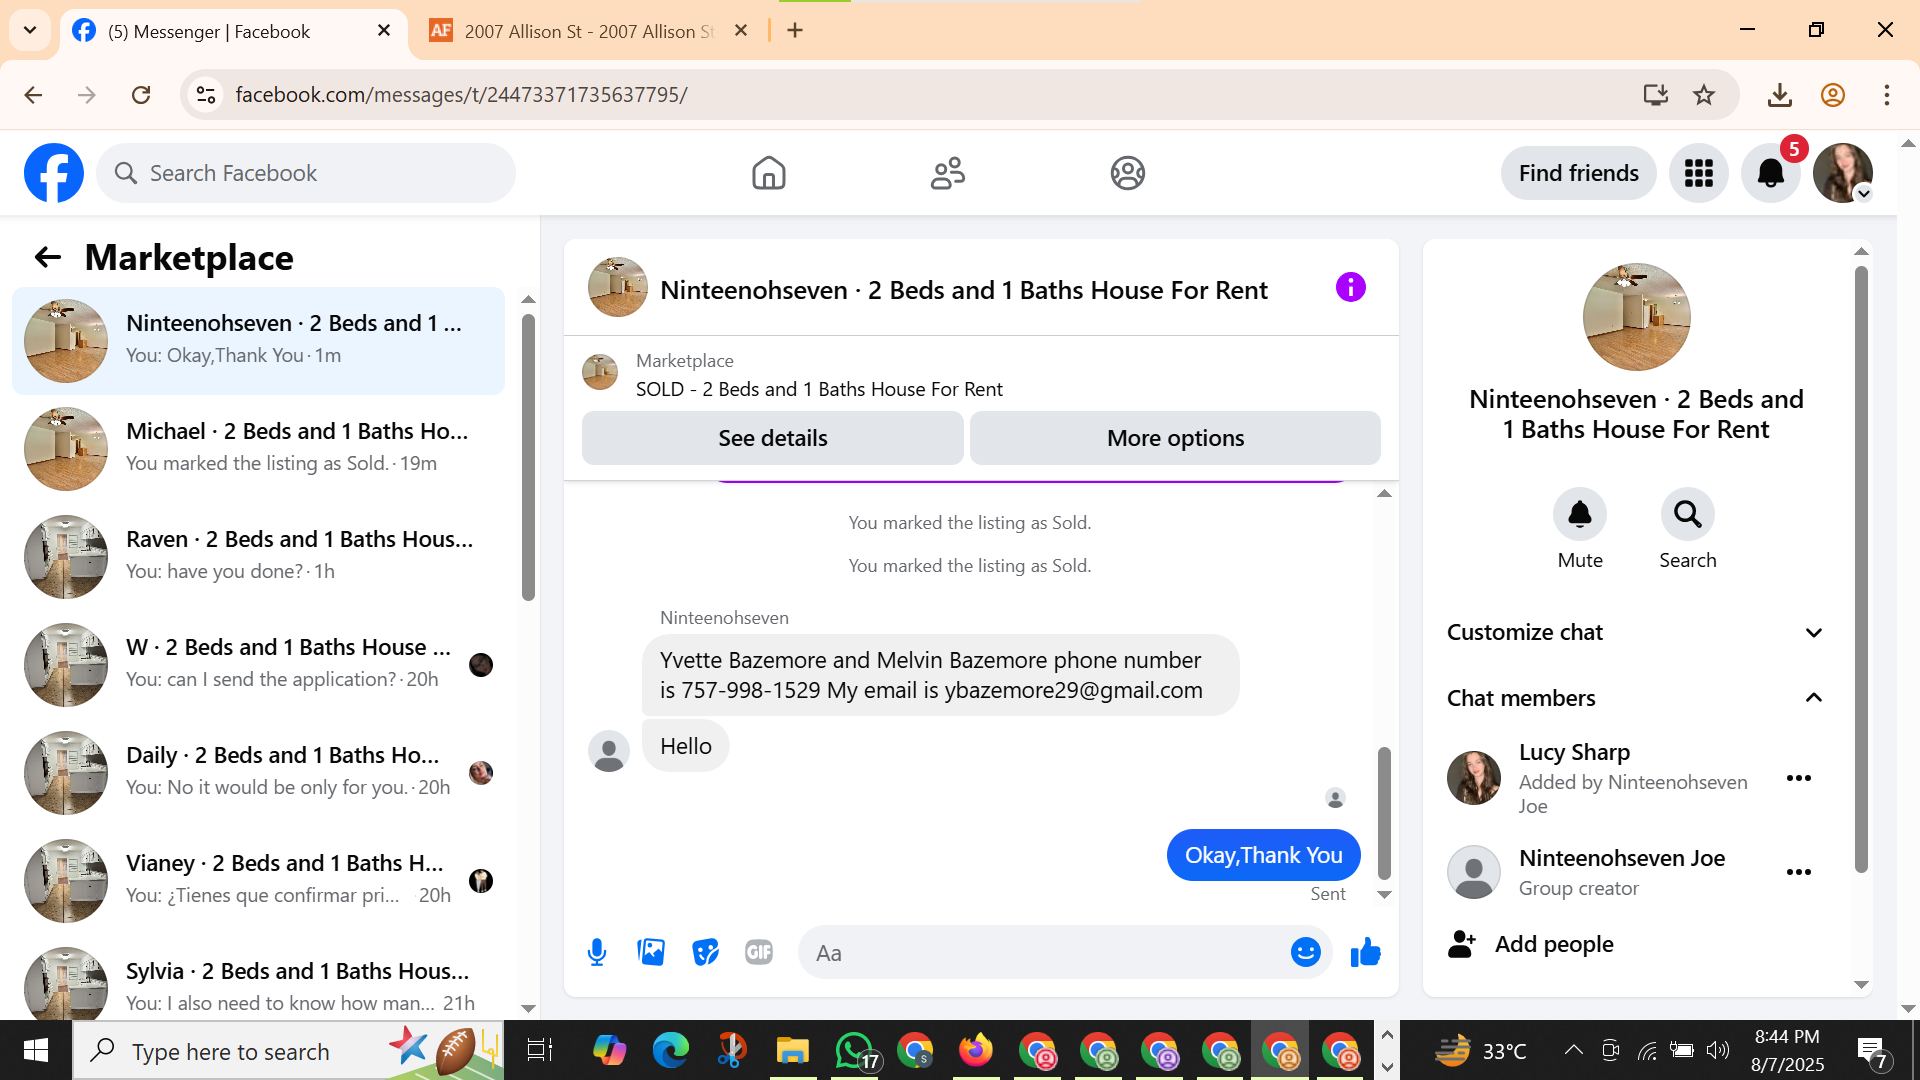The height and width of the screenshot is (1080, 1920).
Task: Open the Groups icon in top navigation
Action: (1127, 173)
